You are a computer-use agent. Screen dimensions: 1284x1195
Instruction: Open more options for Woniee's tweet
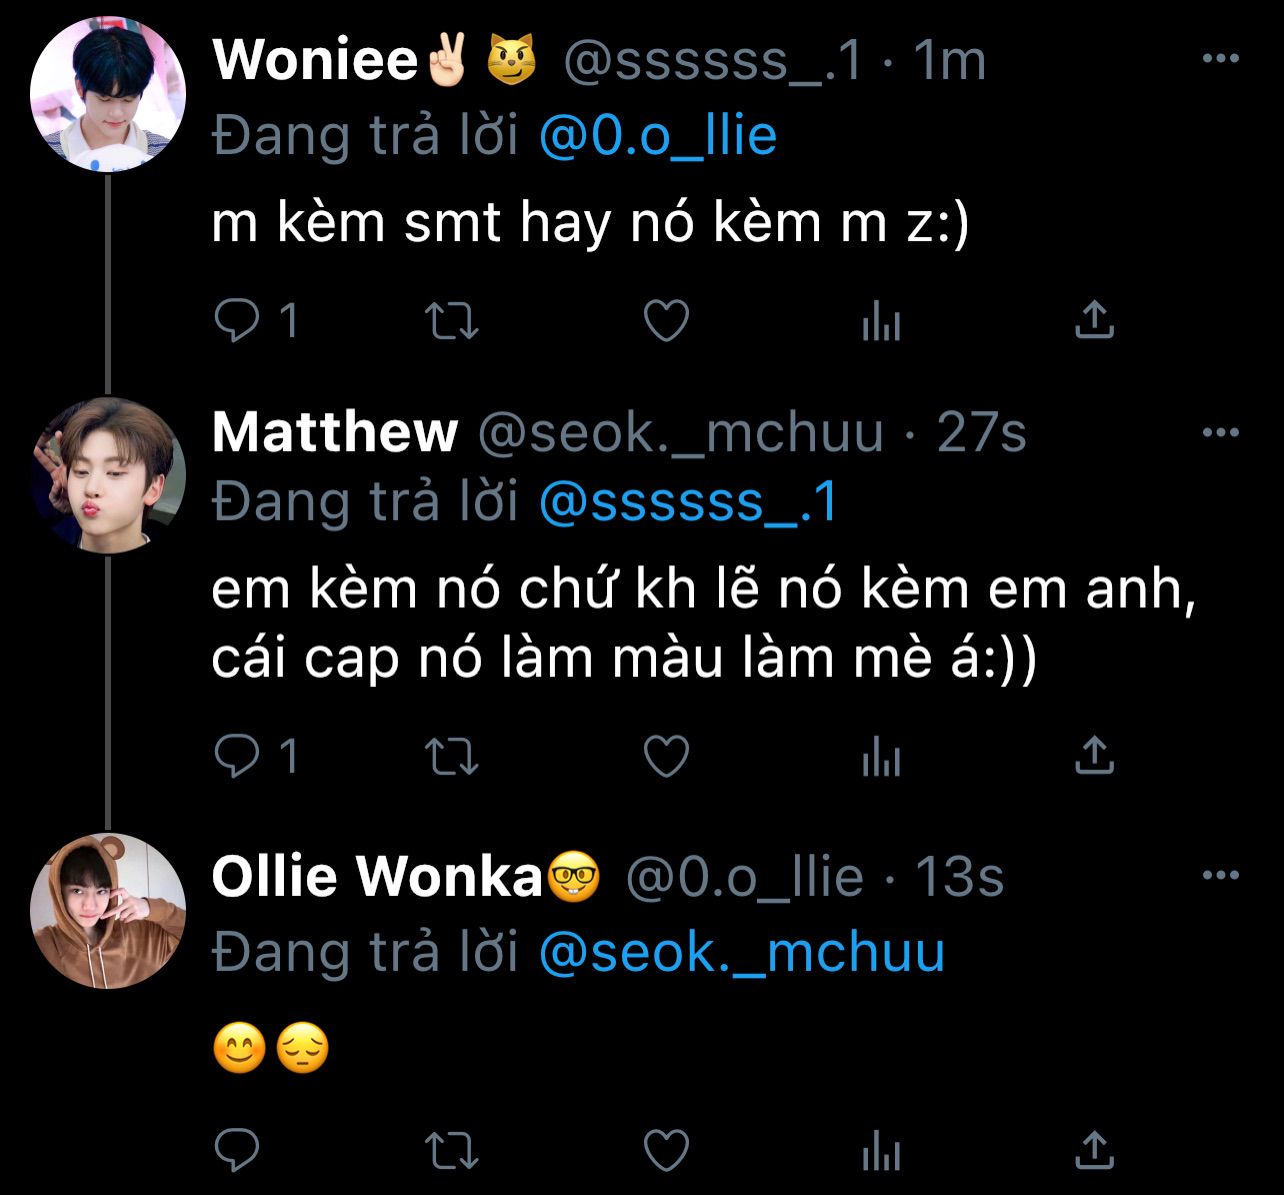[x=1220, y=59]
